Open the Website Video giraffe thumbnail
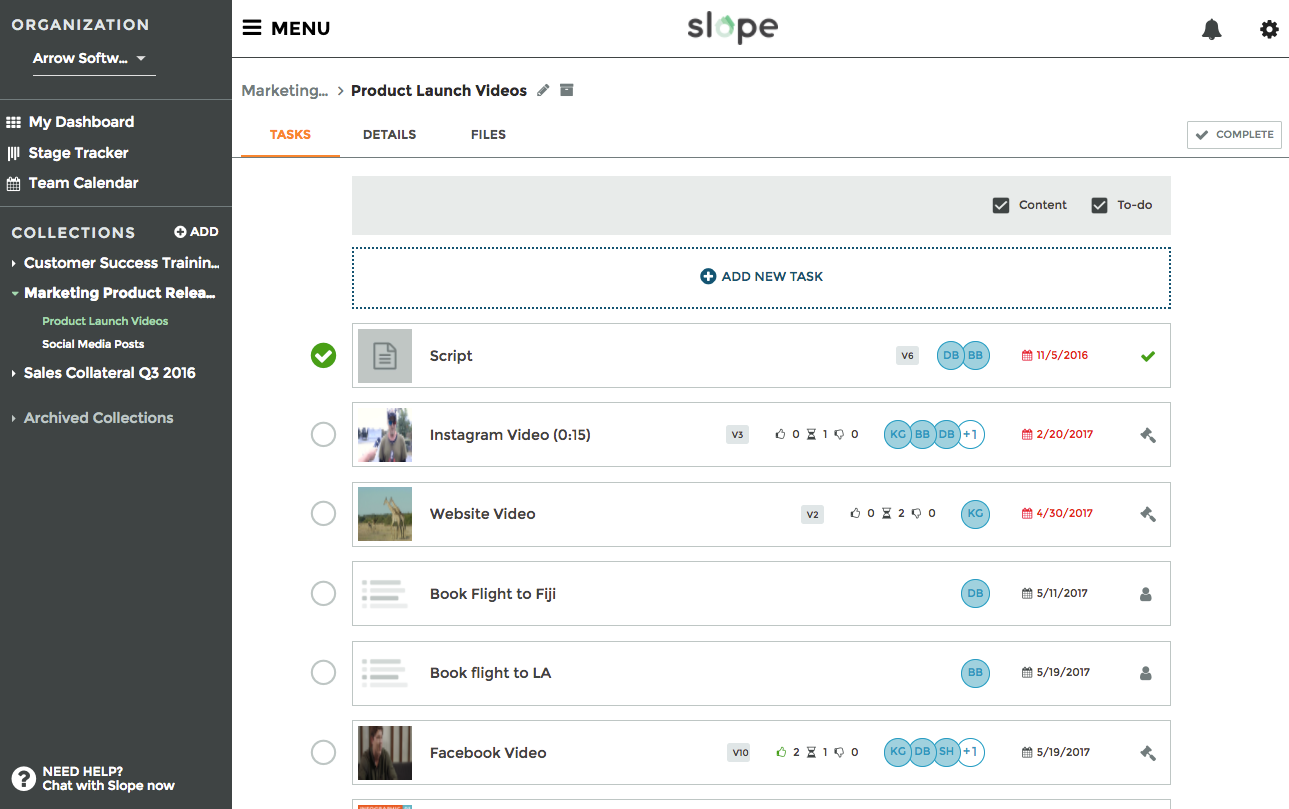Viewport: 1289px width, 809px height. [385, 514]
